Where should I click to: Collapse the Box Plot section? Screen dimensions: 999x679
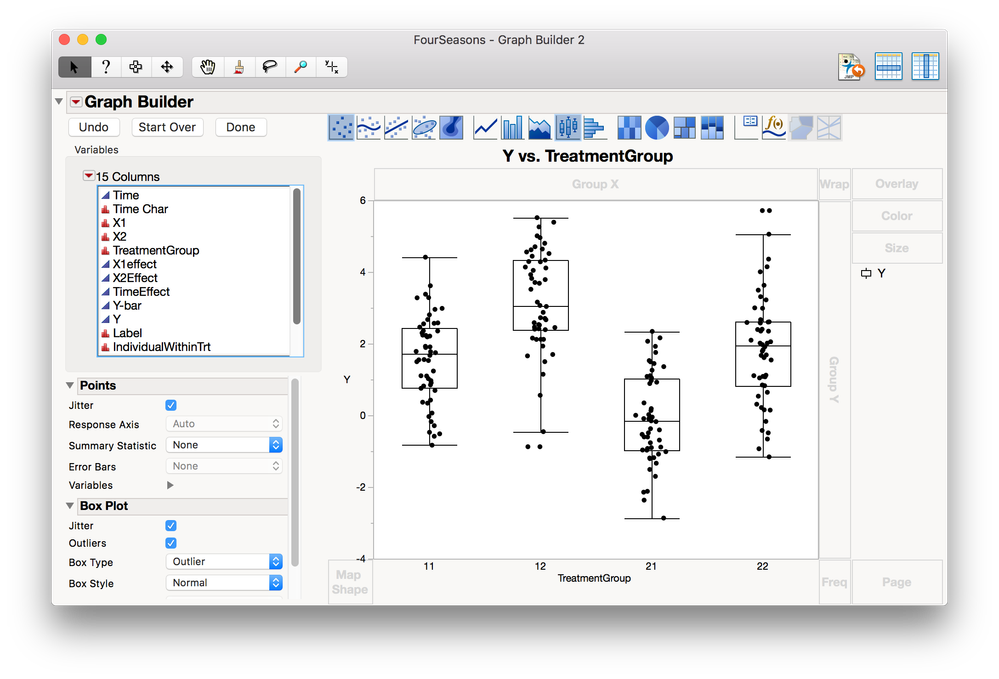tap(70, 506)
